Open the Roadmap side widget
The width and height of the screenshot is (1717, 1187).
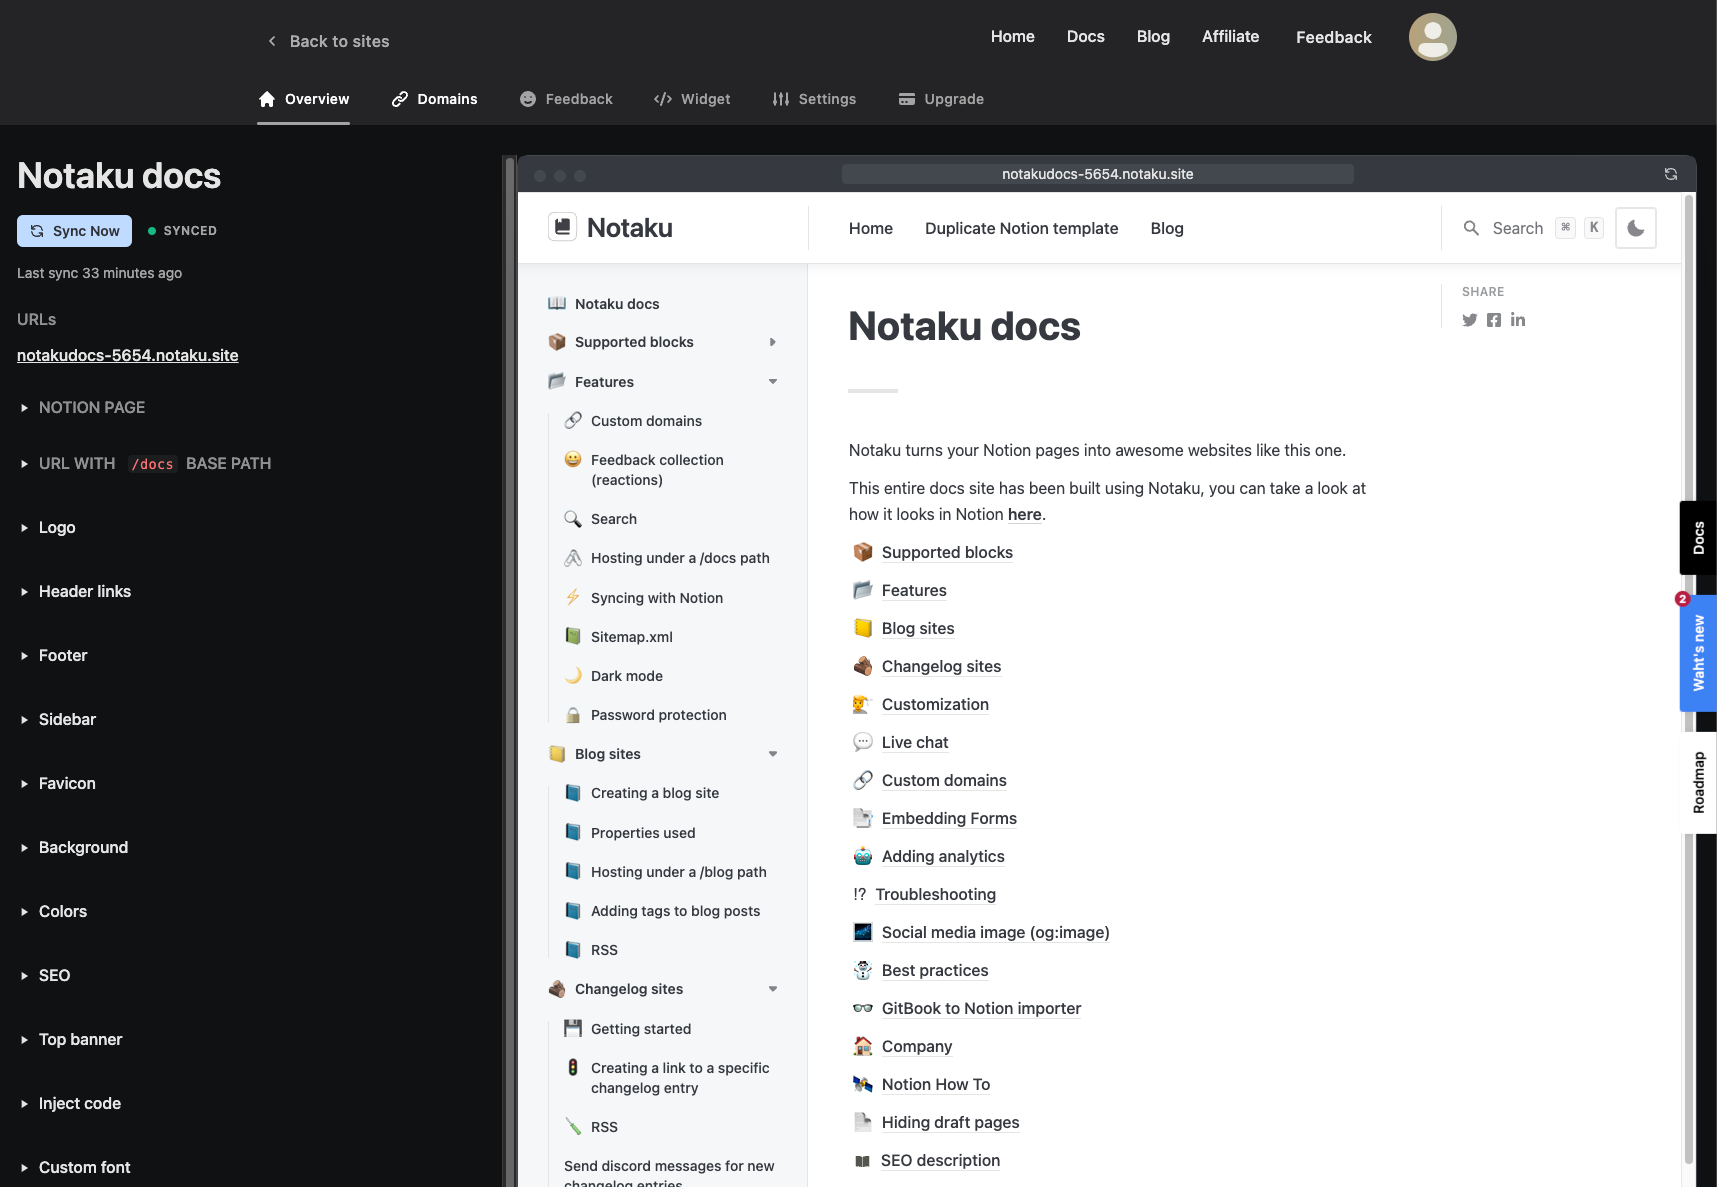point(1698,782)
